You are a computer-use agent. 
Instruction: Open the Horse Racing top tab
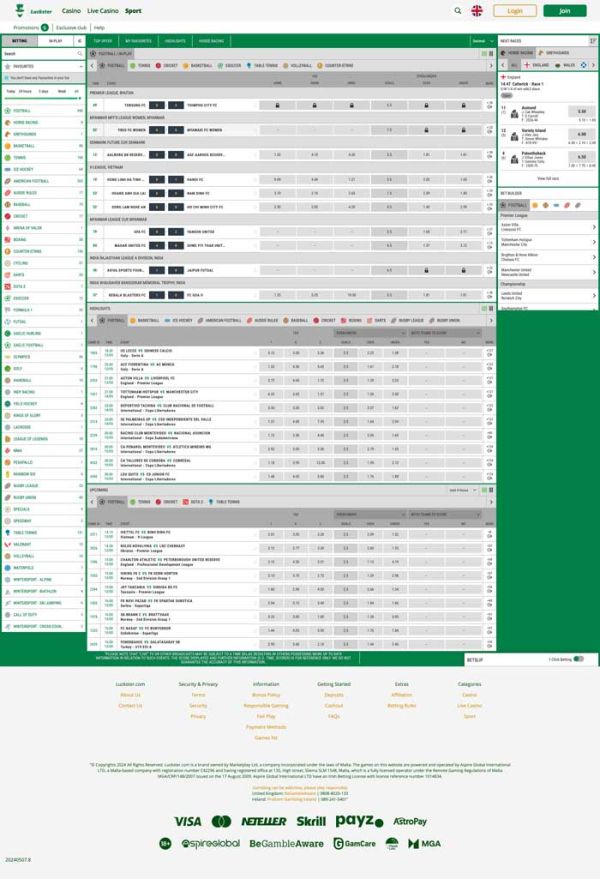click(211, 41)
